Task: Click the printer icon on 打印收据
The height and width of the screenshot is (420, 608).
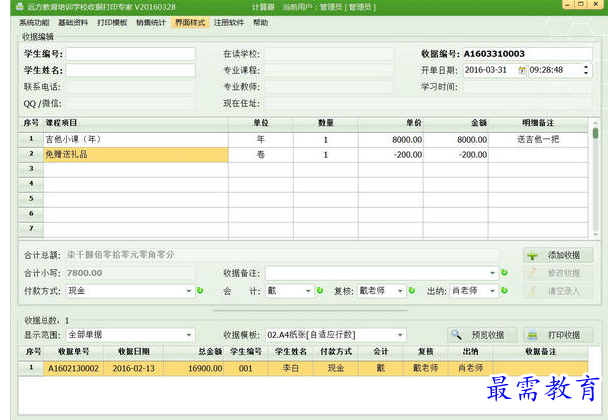Action: [532, 335]
